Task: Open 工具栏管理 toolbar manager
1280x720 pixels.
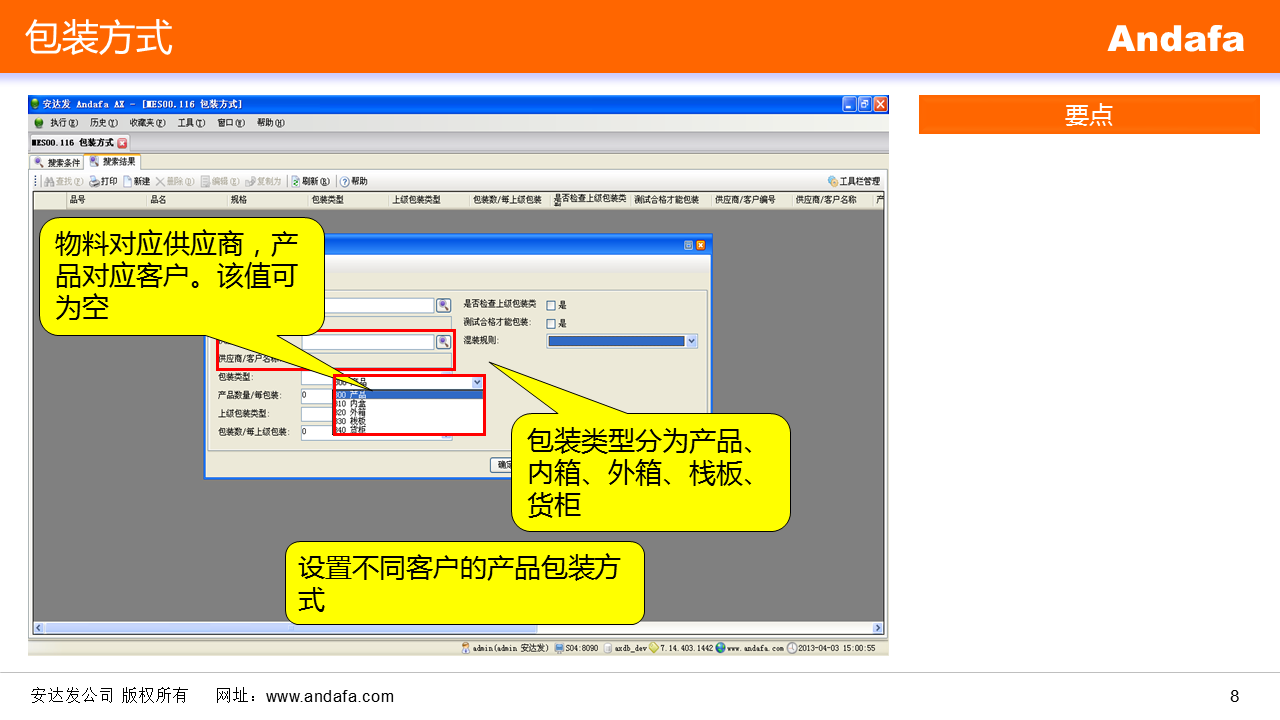Action: tap(853, 181)
